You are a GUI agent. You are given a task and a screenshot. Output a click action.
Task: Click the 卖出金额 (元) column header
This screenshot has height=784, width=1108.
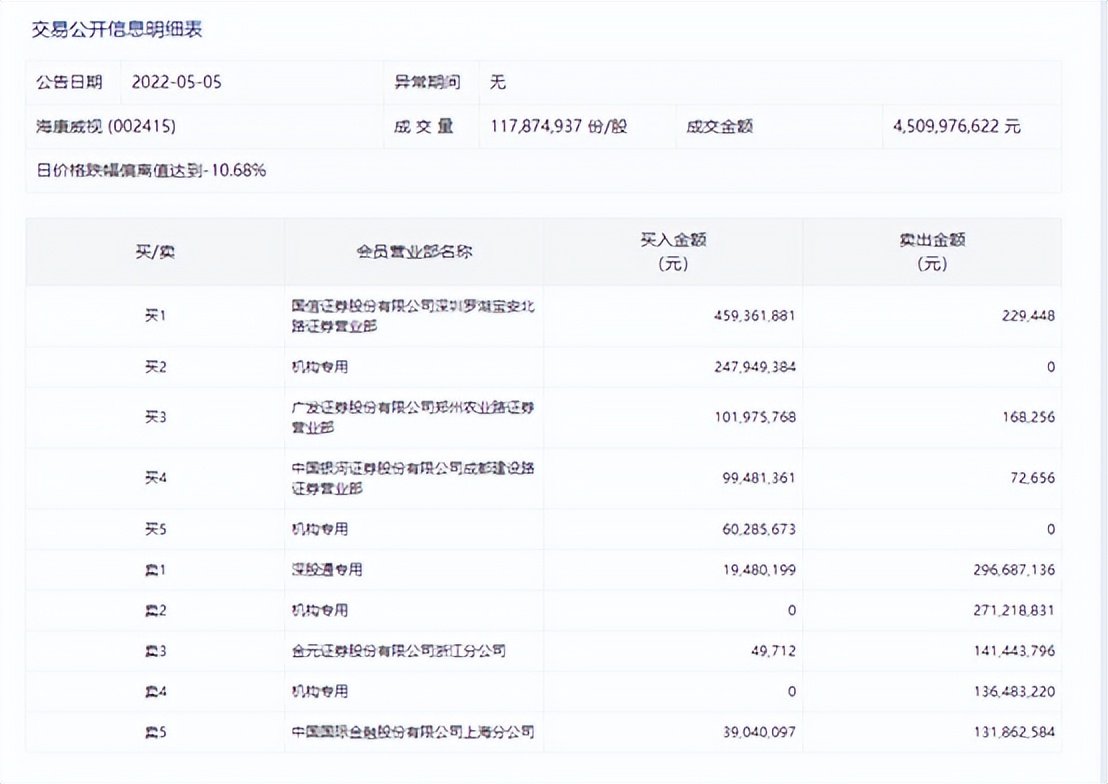932,252
